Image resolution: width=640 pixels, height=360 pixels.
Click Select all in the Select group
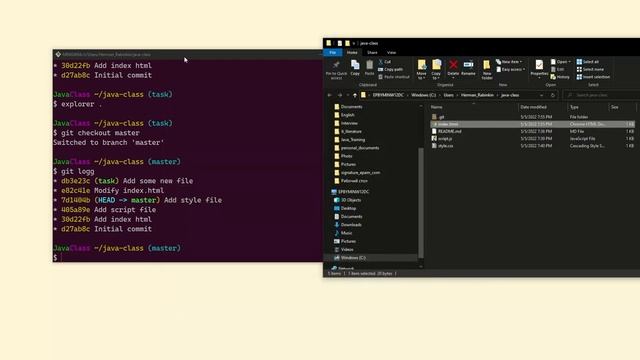(588, 62)
